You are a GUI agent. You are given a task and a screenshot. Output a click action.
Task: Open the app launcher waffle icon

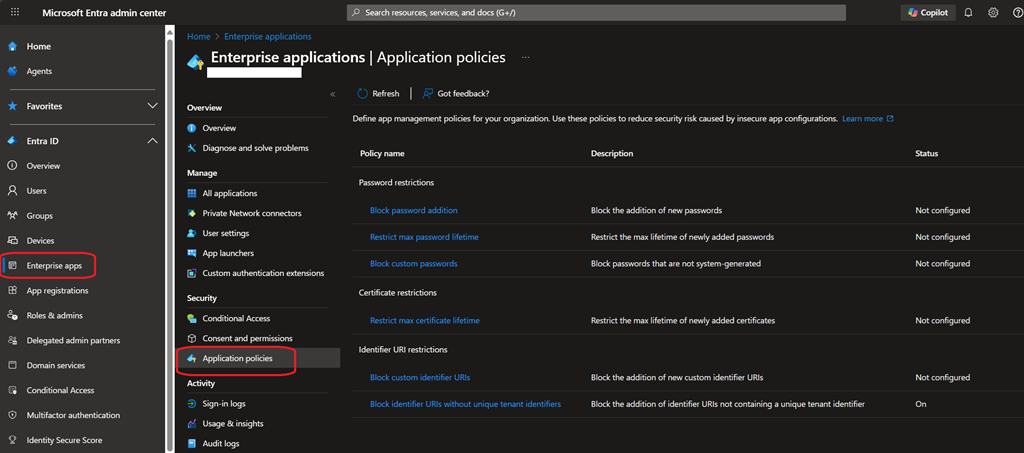coord(15,12)
